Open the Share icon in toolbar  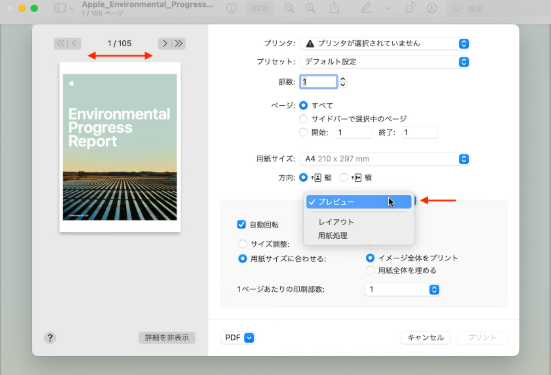334,8
